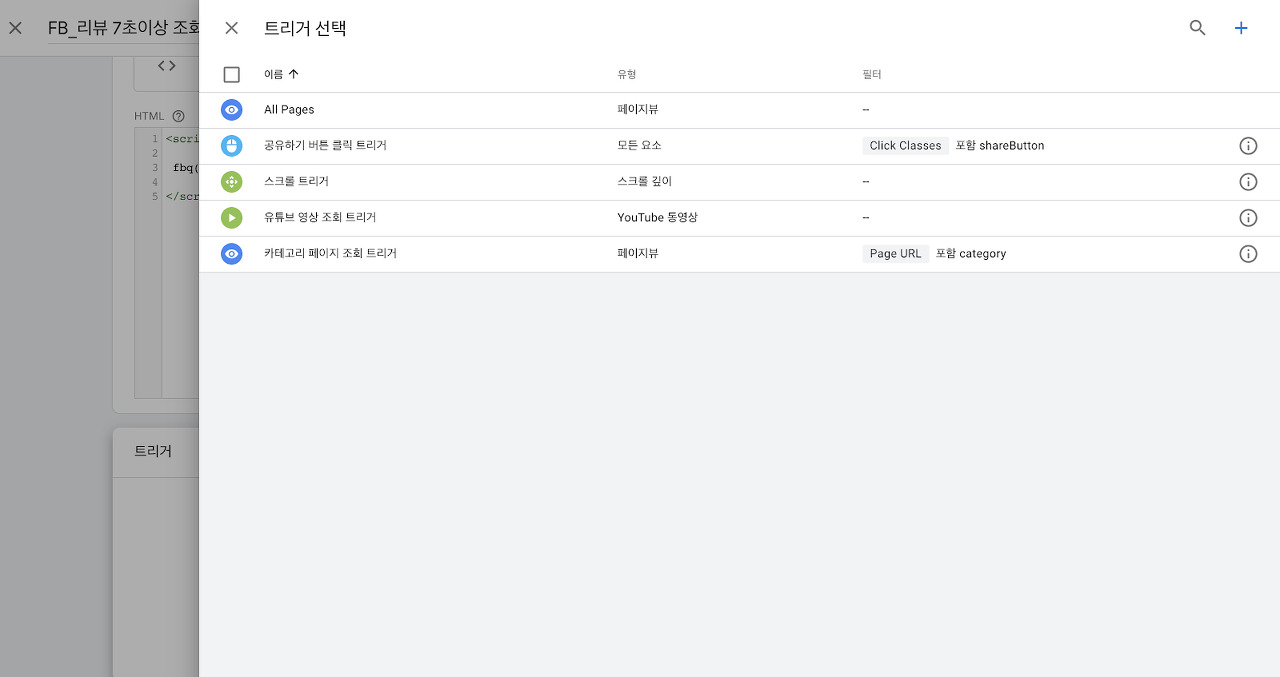Click the search magnifier icon in trigger panel

tap(1197, 28)
